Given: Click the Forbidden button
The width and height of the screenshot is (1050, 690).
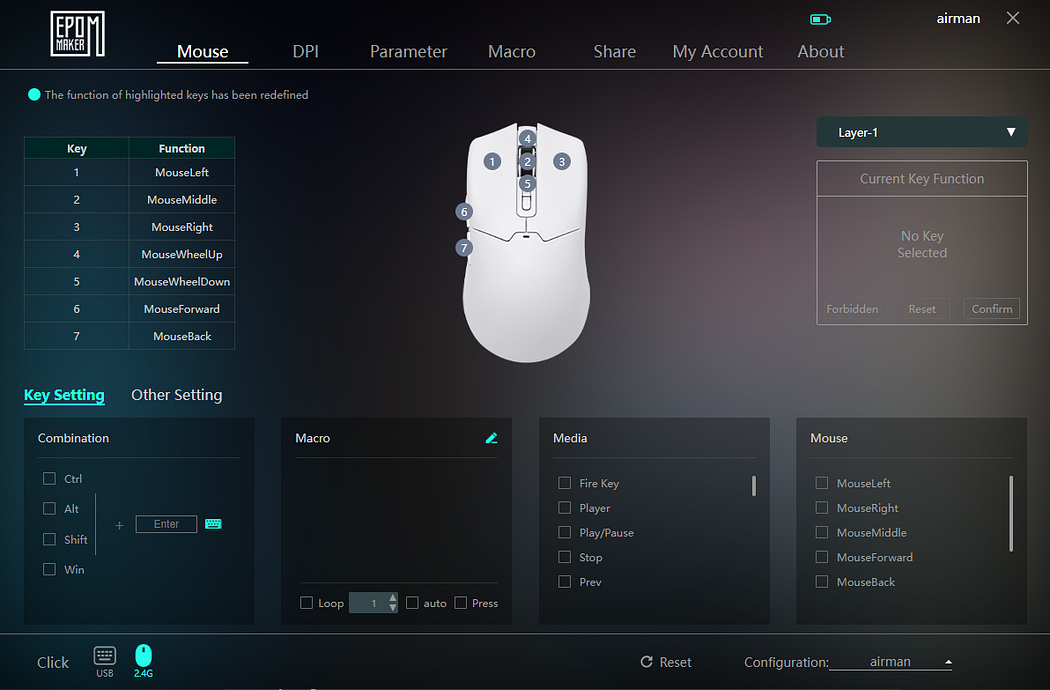Looking at the screenshot, I should click(852, 309).
